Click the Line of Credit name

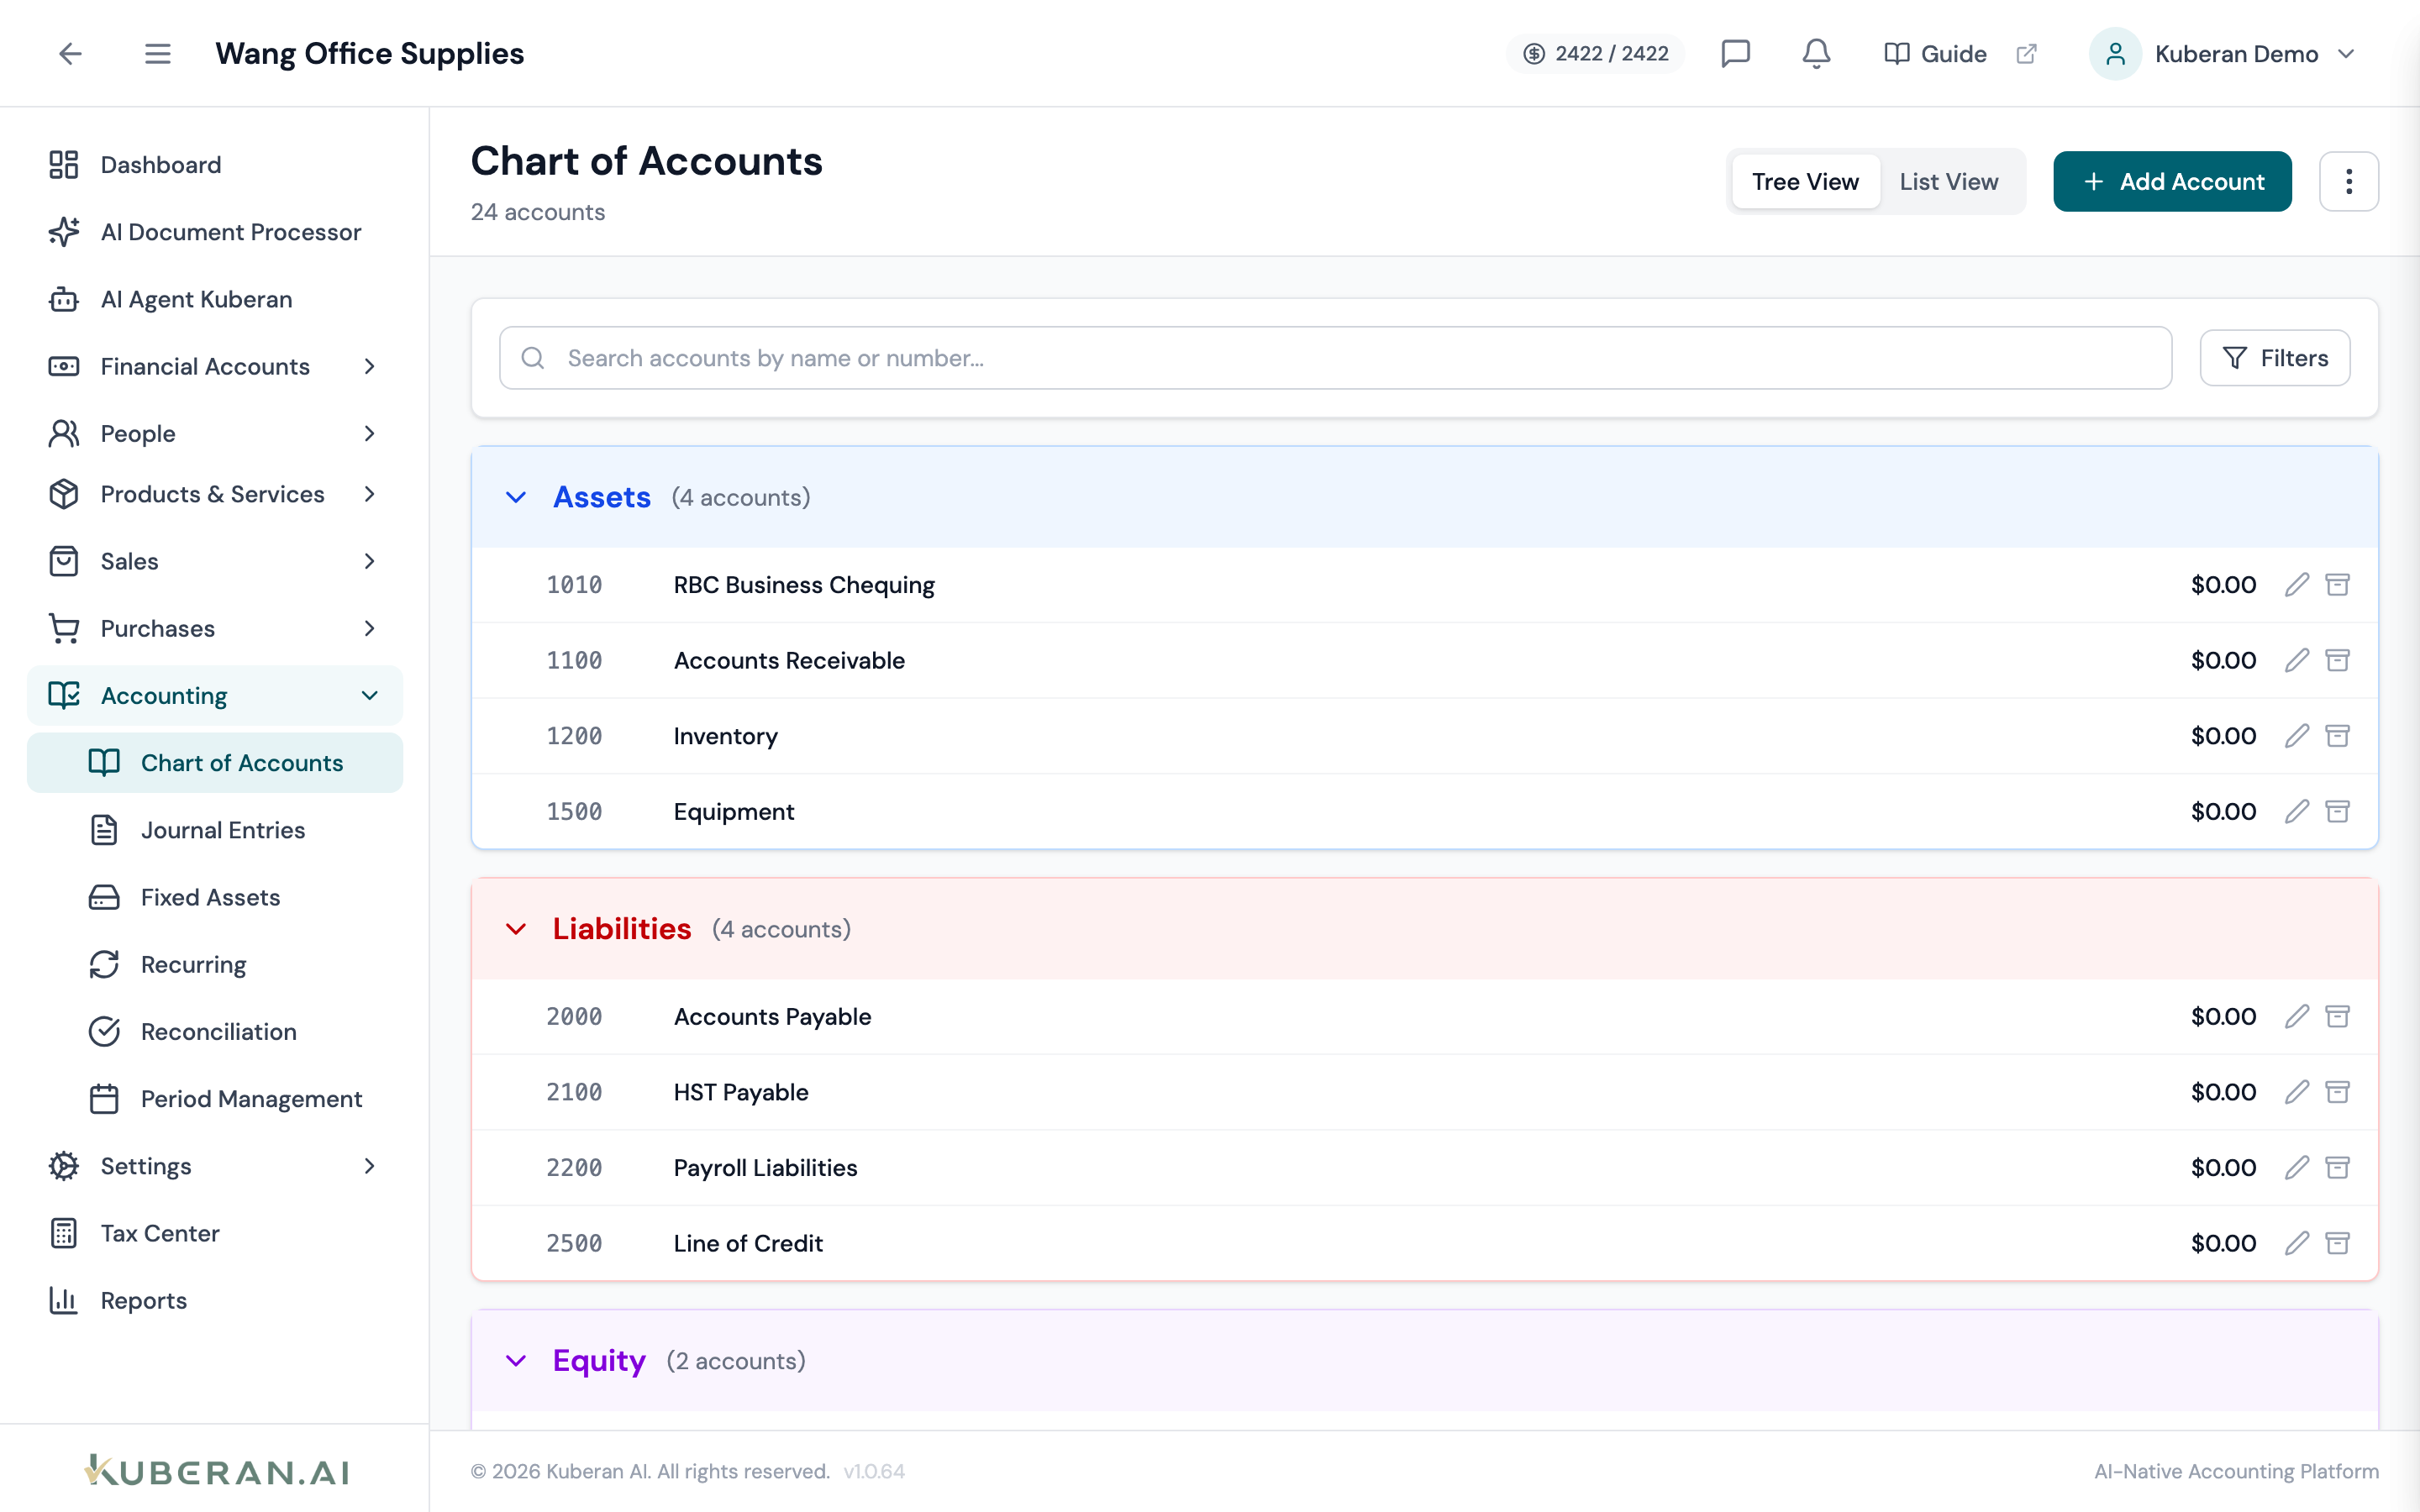[x=748, y=1243]
